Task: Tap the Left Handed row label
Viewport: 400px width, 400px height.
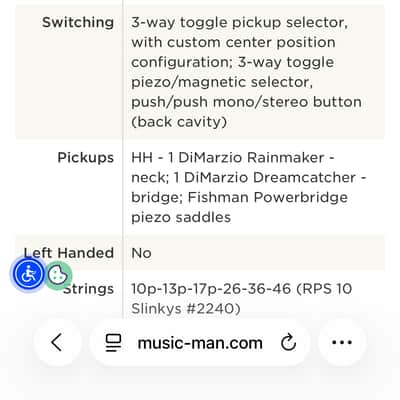Action: click(69, 253)
